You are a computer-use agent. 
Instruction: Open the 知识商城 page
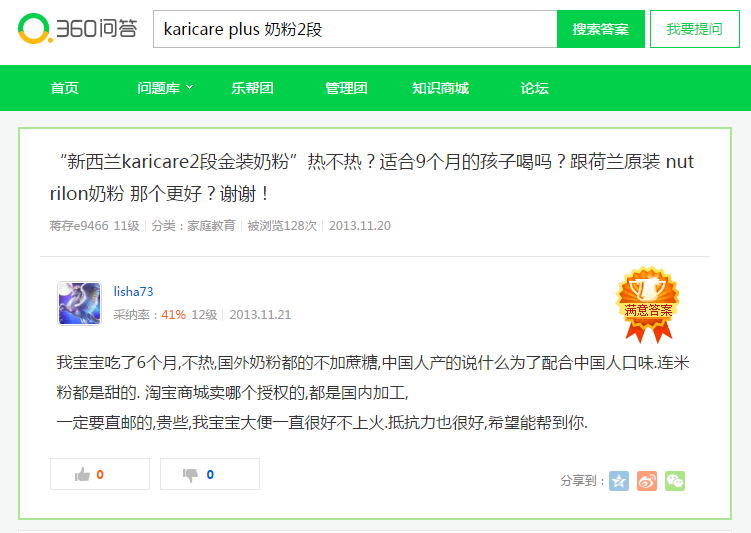click(440, 88)
